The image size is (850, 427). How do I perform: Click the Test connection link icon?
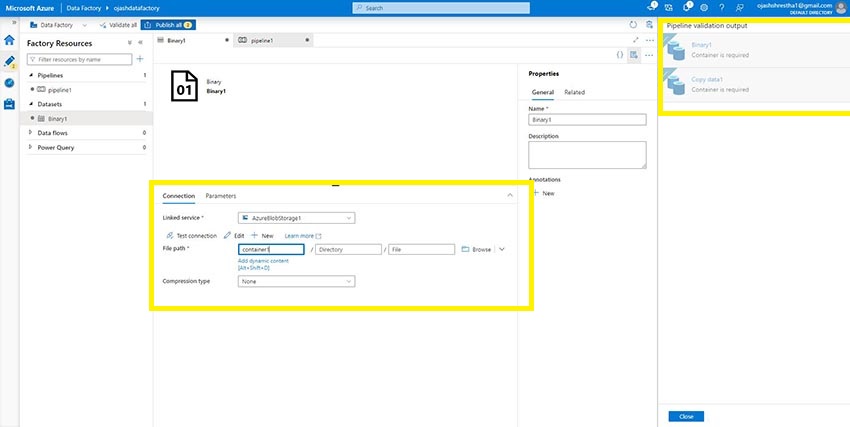(x=170, y=236)
